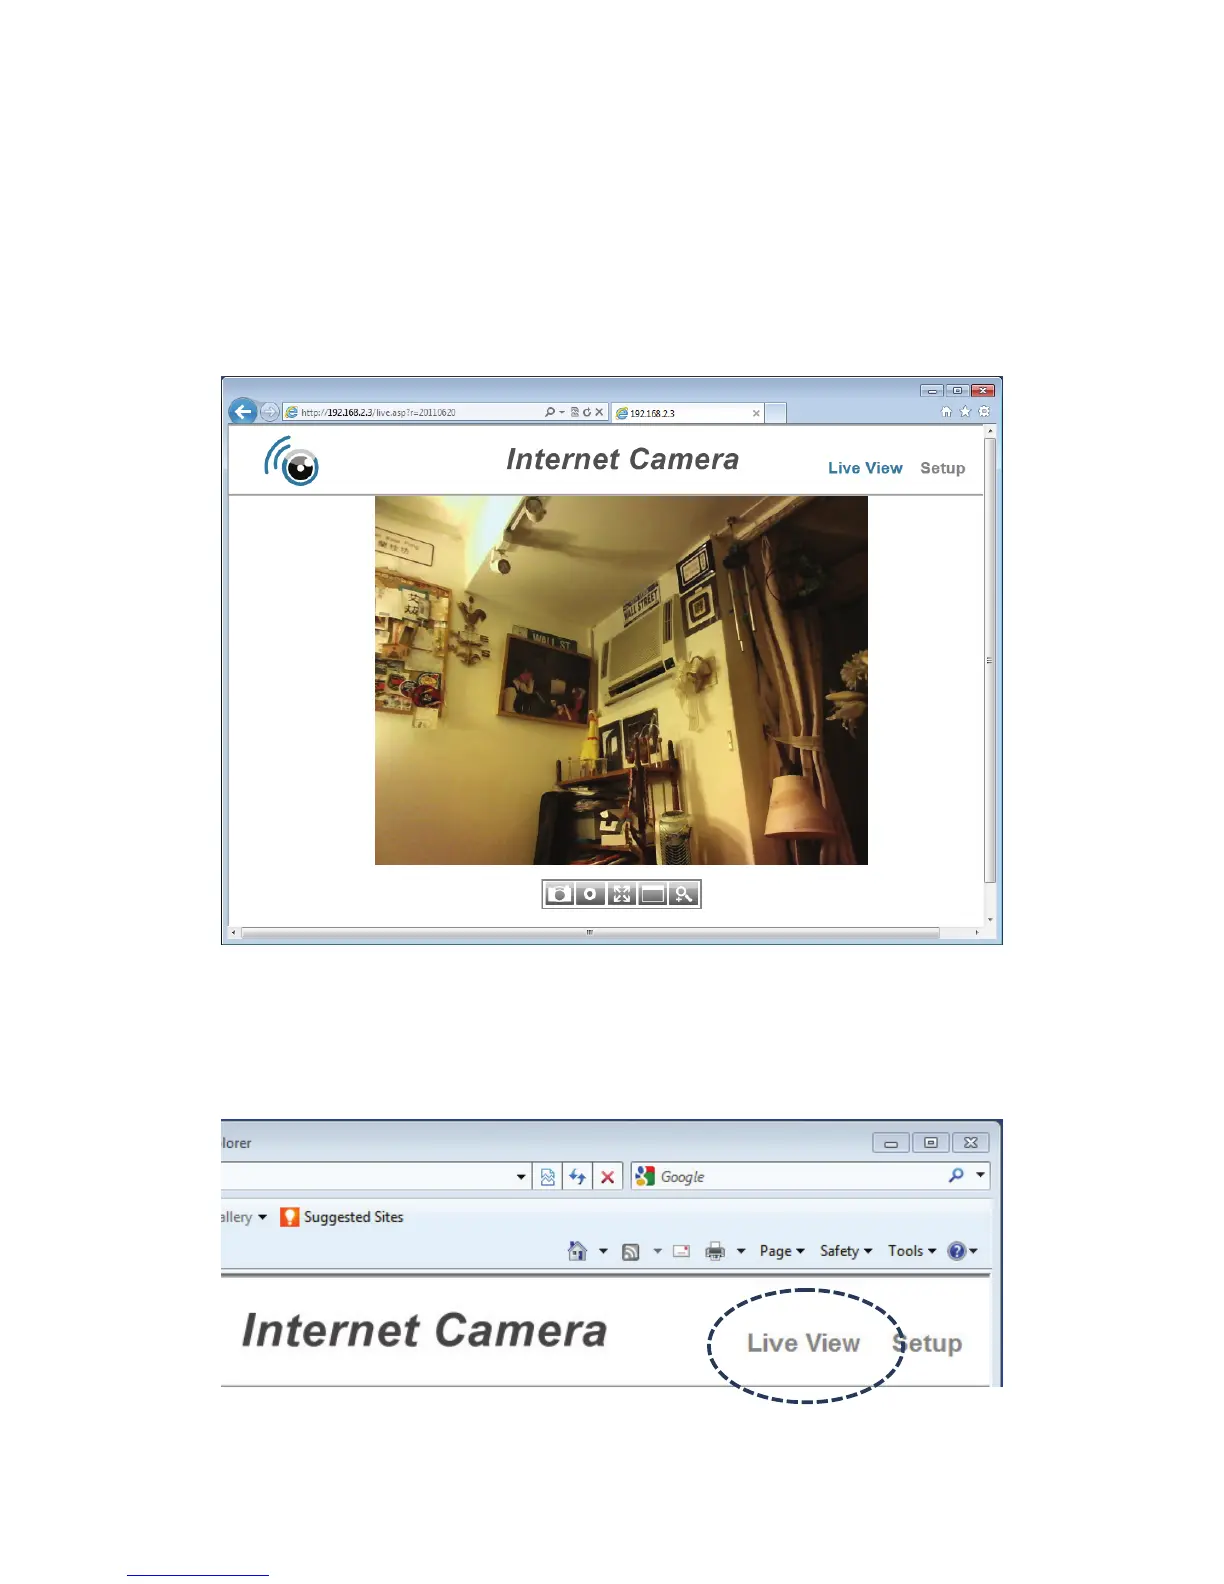Click Live View in the lower browser page

point(803,1343)
